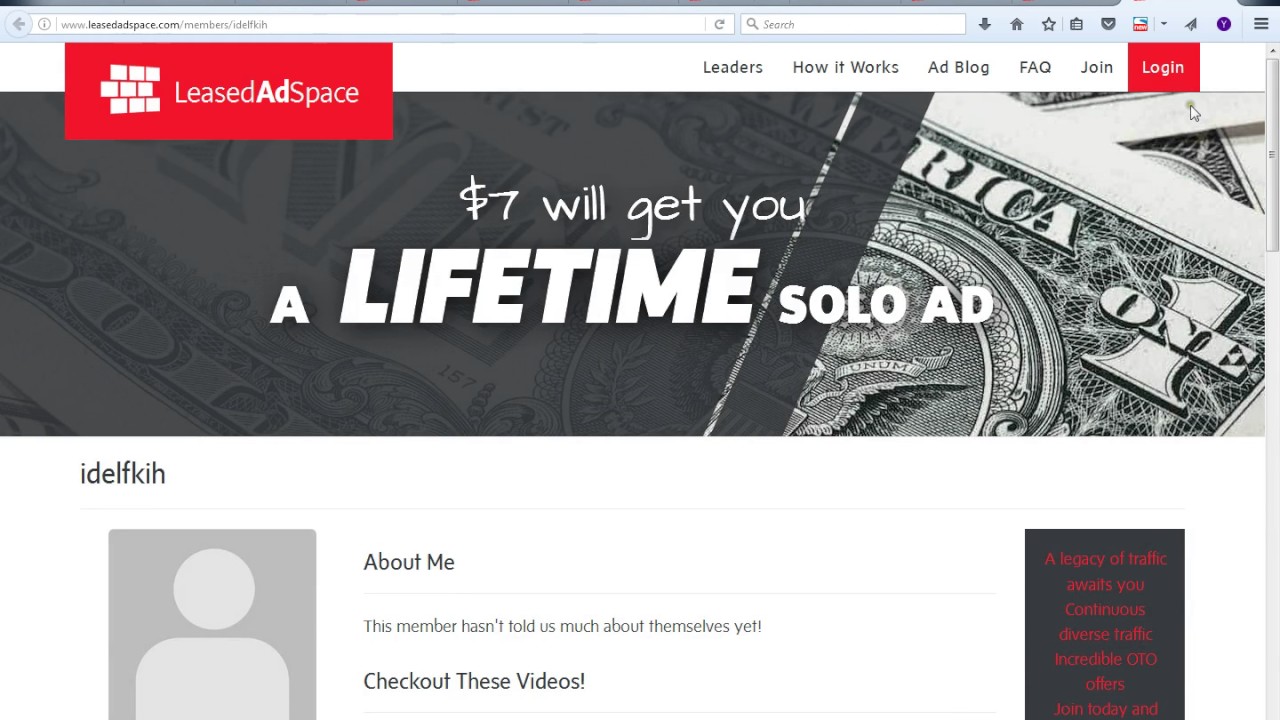This screenshot has height=720, width=1280.
Task: Click the 'idelfkih' member name heading
Action: point(122,474)
